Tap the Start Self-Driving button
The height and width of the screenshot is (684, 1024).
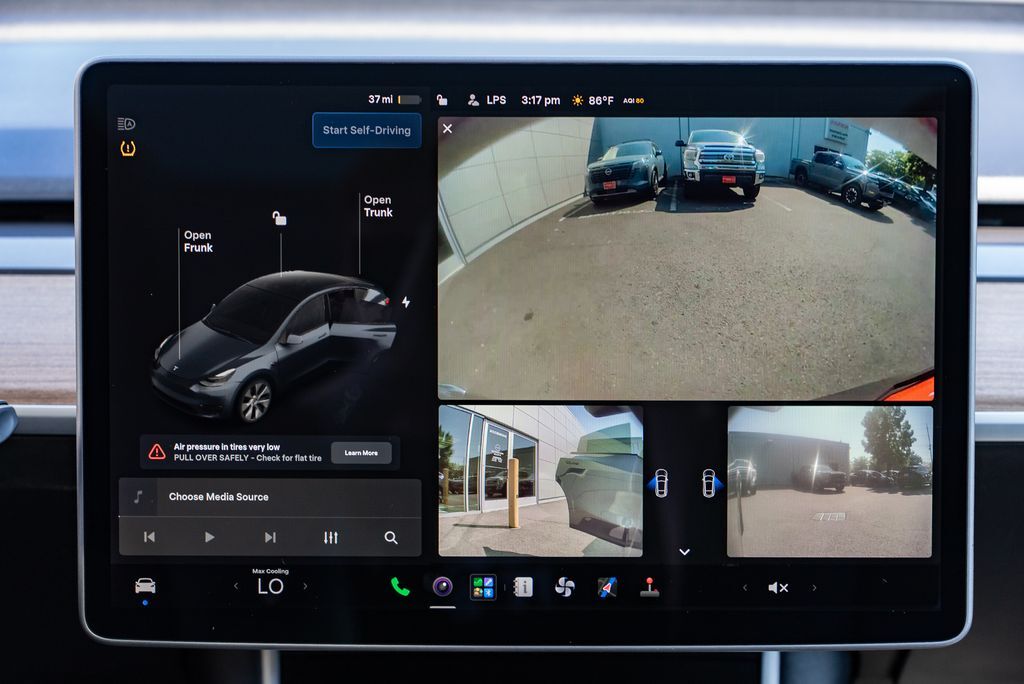[x=366, y=130]
